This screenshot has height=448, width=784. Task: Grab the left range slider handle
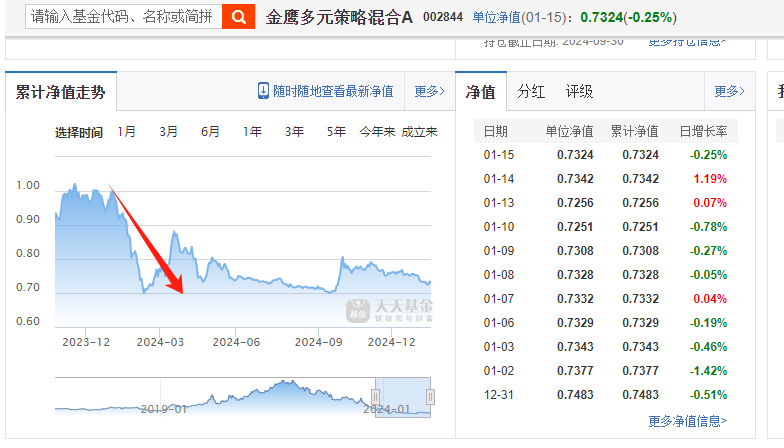(x=376, y=397)
